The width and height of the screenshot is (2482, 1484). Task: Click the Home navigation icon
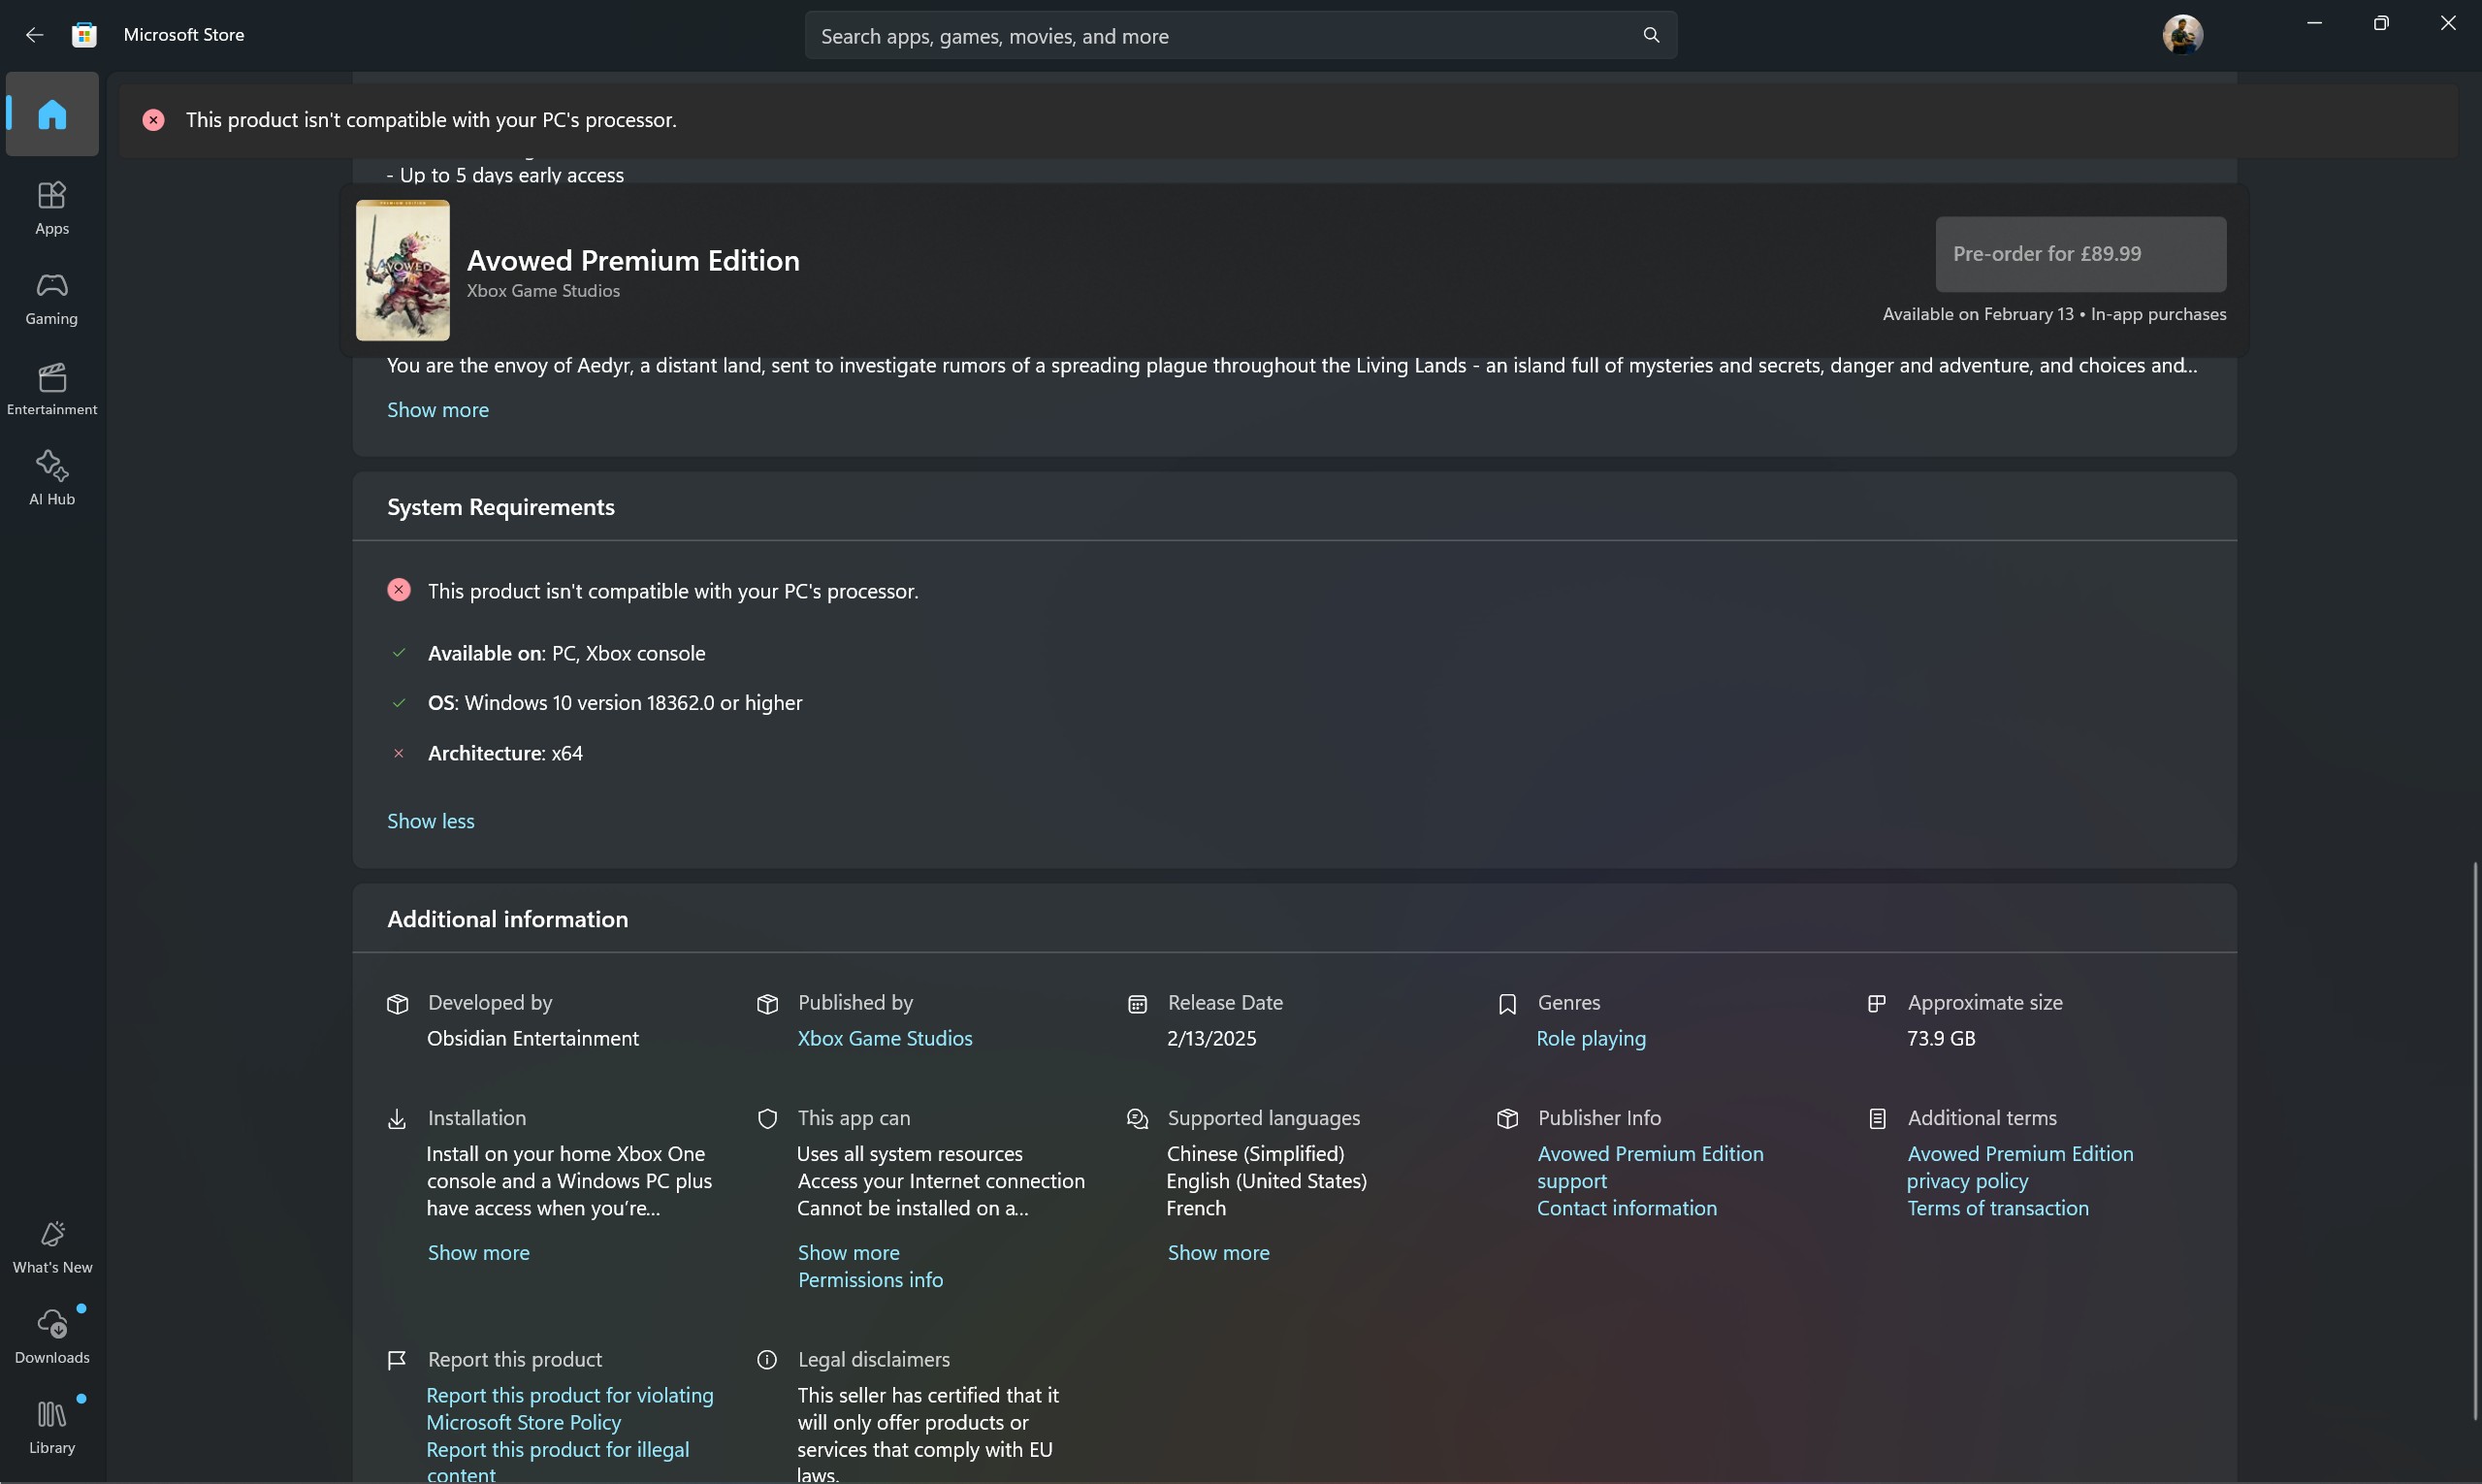point(51,112)
